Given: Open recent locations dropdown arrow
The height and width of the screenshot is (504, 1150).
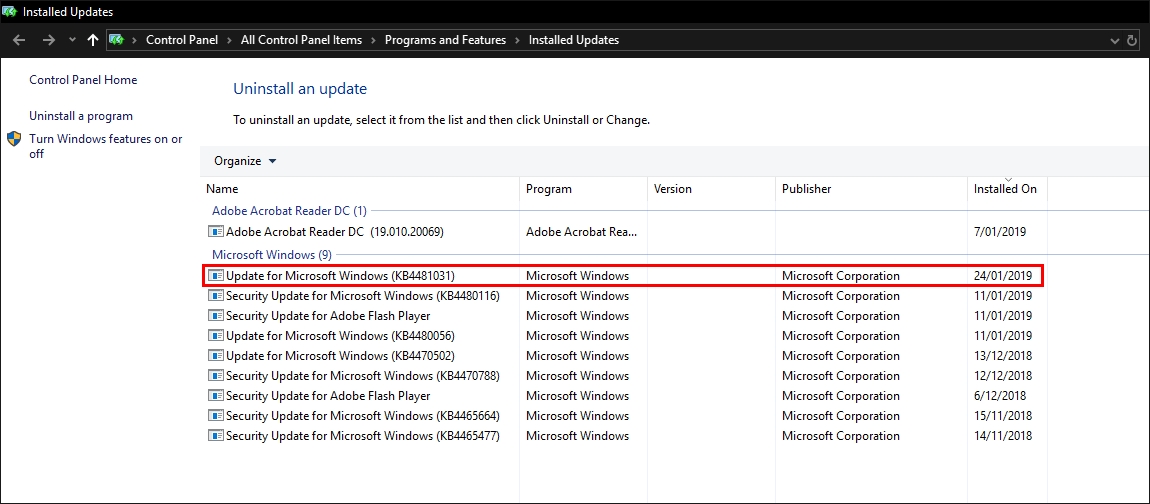Looking at the screenshot, I should pyautogui.click(x=72, y=40).
